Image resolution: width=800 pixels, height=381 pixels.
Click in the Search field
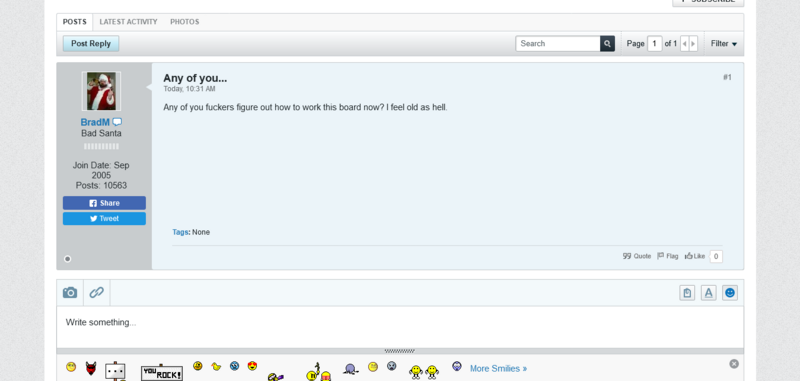[x=558, y=44]
